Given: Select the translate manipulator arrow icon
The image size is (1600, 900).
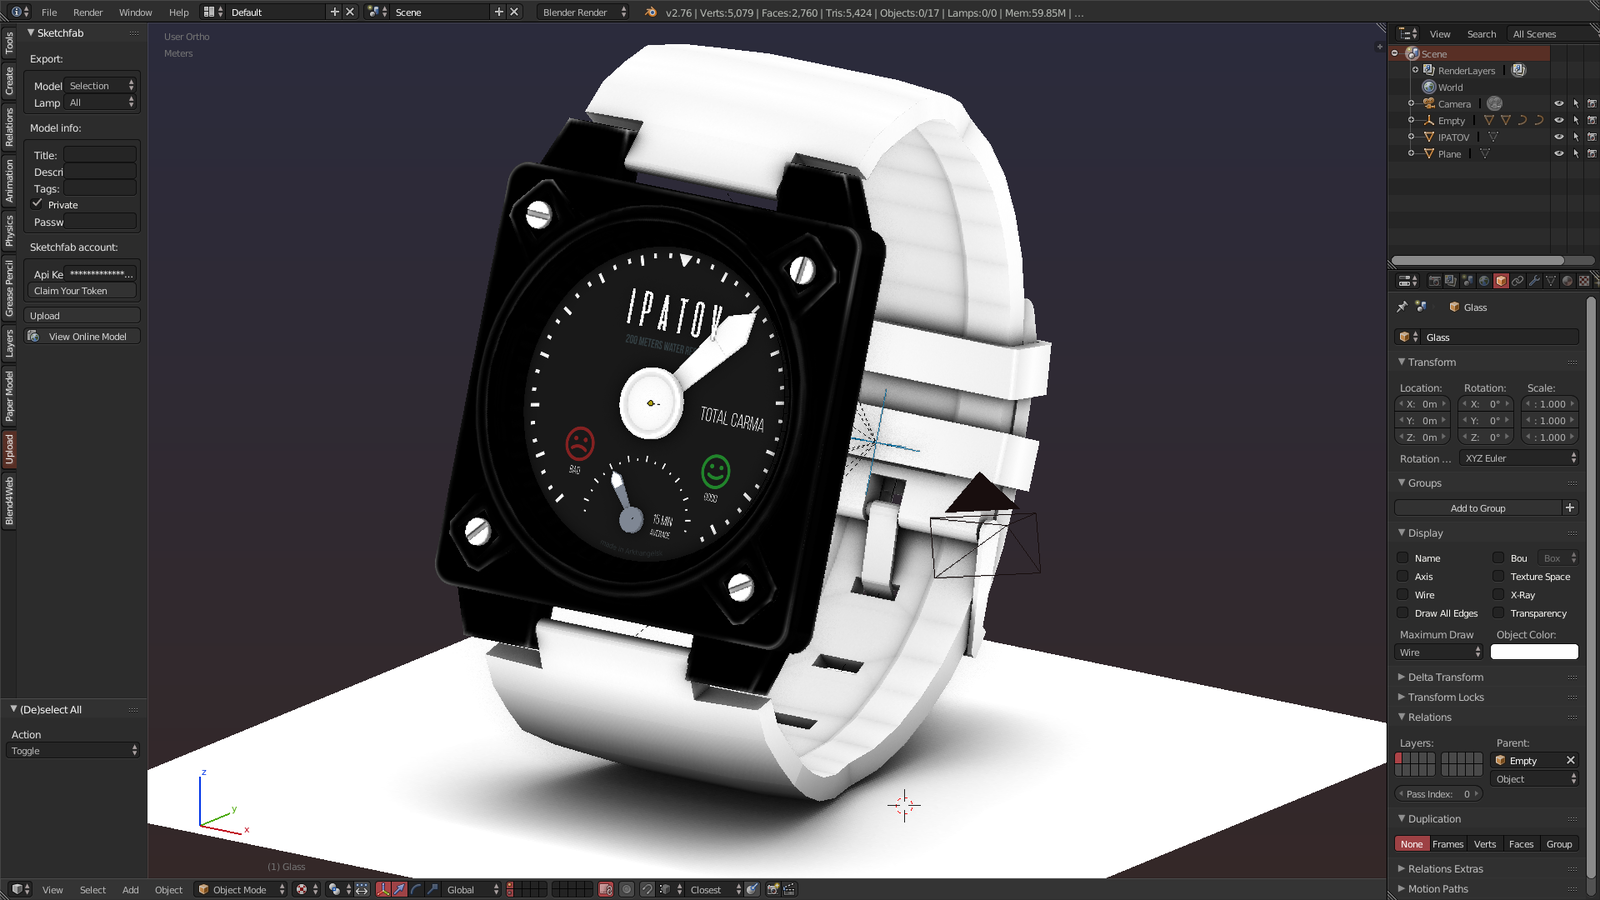Looking at the screenshot, I should click(399, 889).
